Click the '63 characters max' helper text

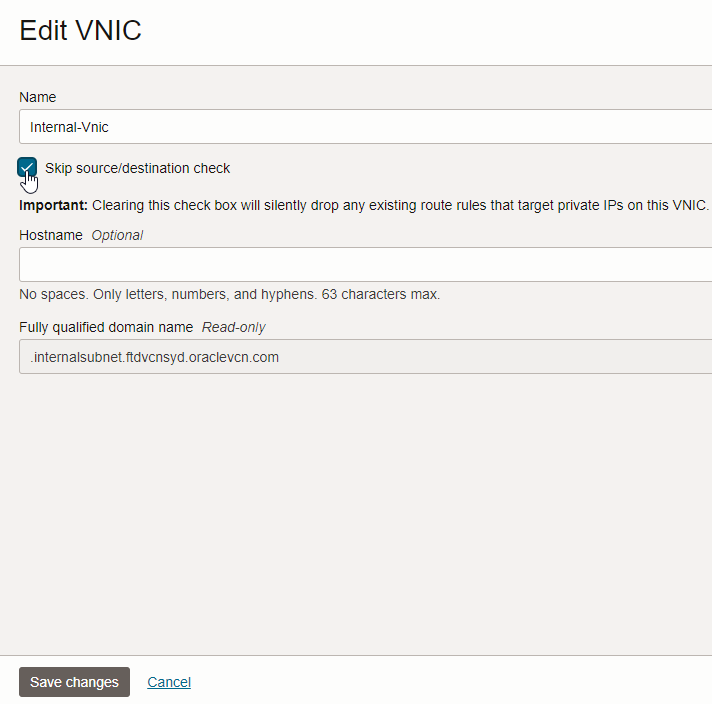(381, 294)
